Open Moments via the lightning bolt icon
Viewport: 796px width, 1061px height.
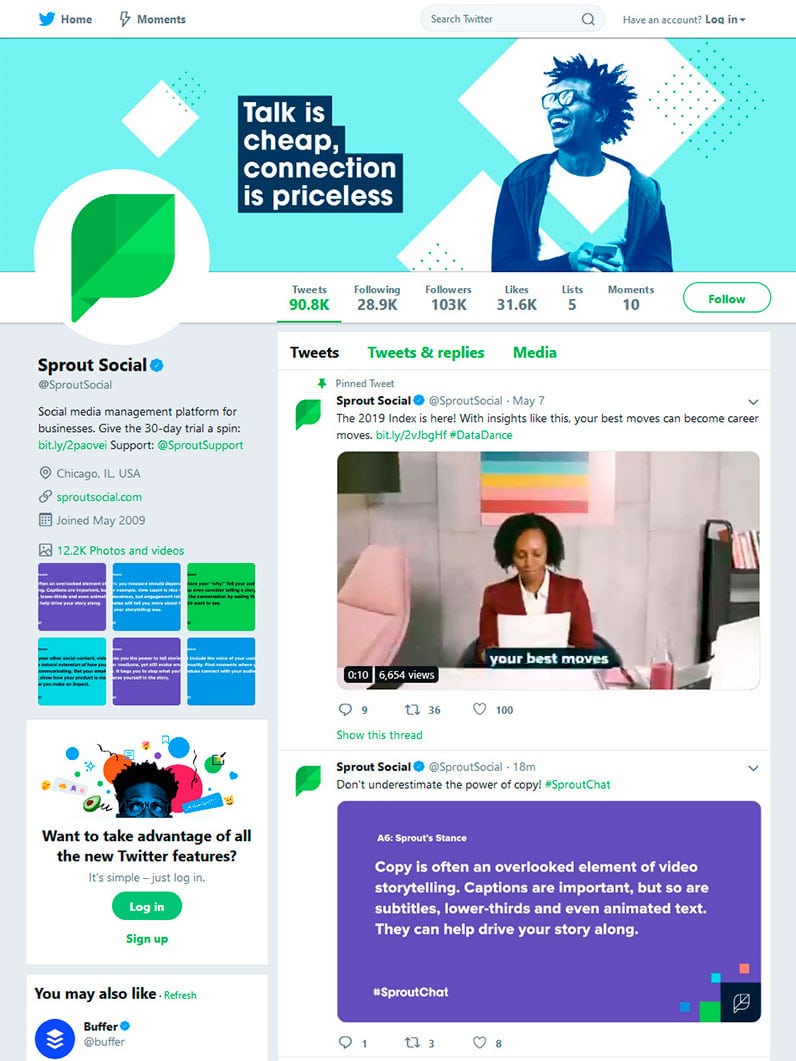click(x=125, y=19)
